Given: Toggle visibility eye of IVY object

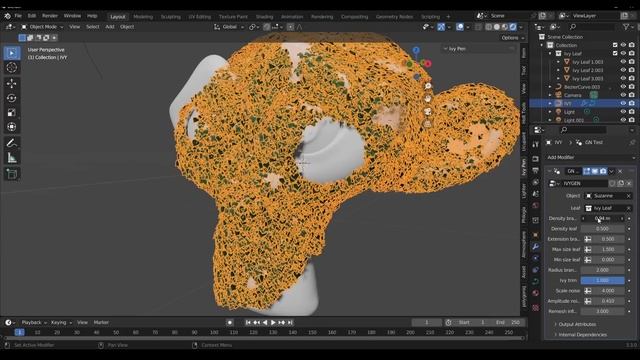Looking at the screenshot, I should coord(623,103).
